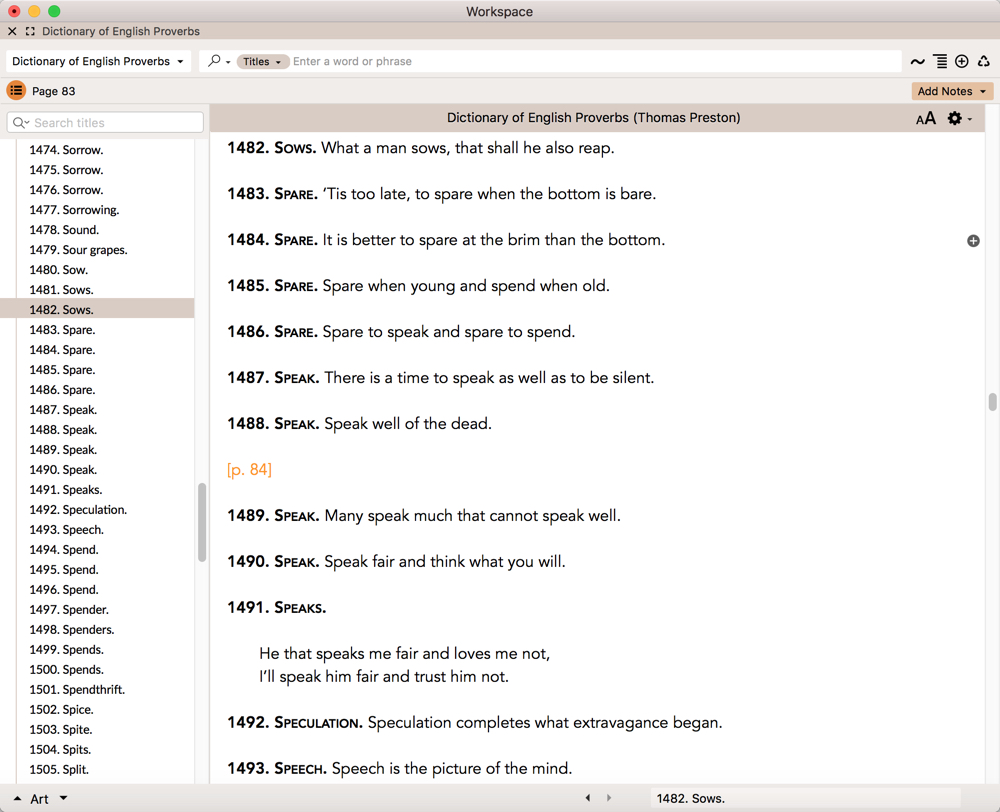This screenshot has width=1000, height=812.
Task: Open the search icon's dropdown arrow
Action: pos(228,62)
